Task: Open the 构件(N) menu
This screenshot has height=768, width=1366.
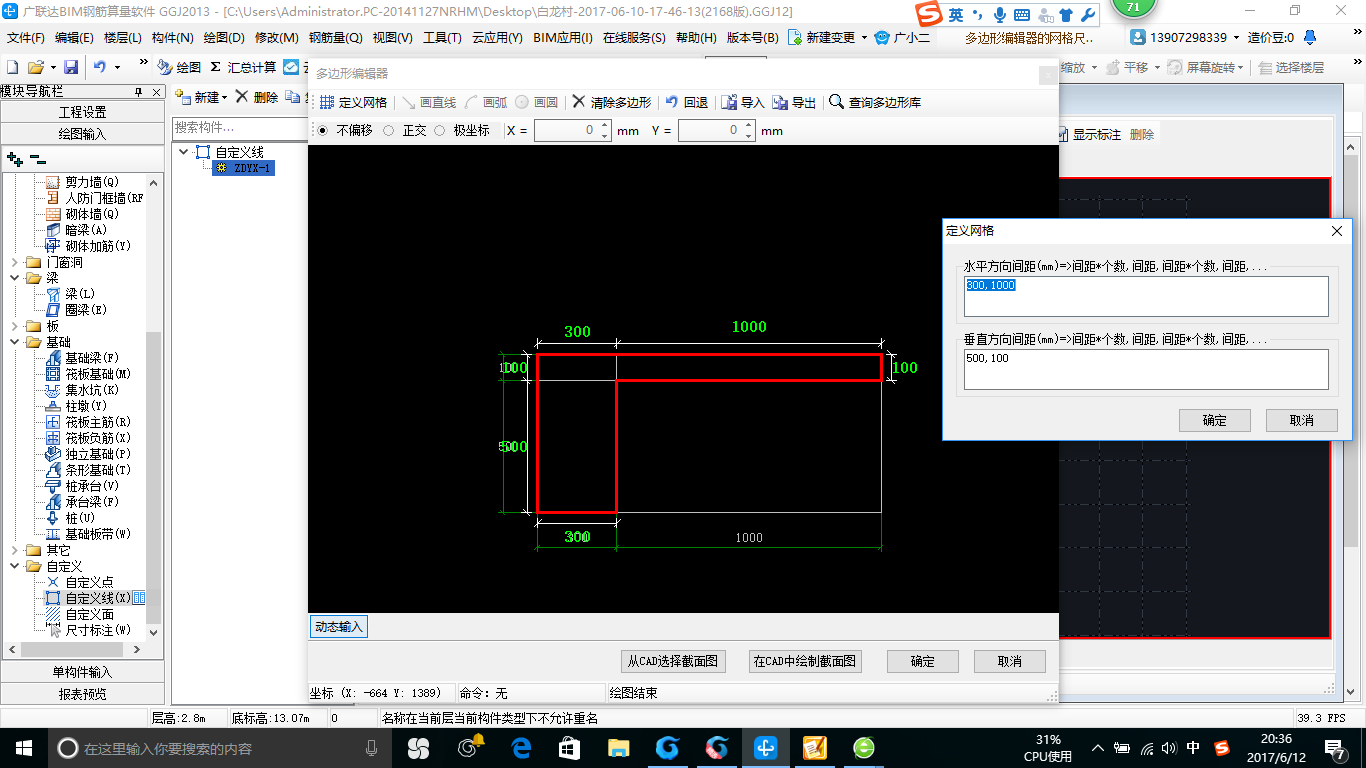Action: tap(172, 37)
